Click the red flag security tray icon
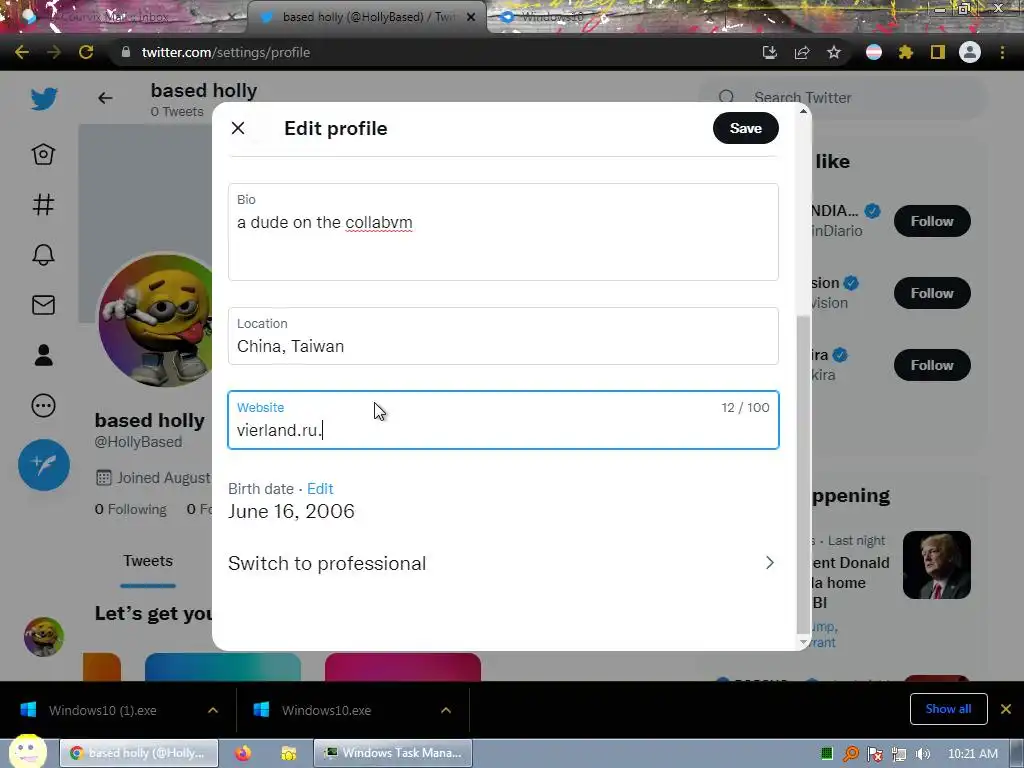1024x768 pixels. [874, 754]
